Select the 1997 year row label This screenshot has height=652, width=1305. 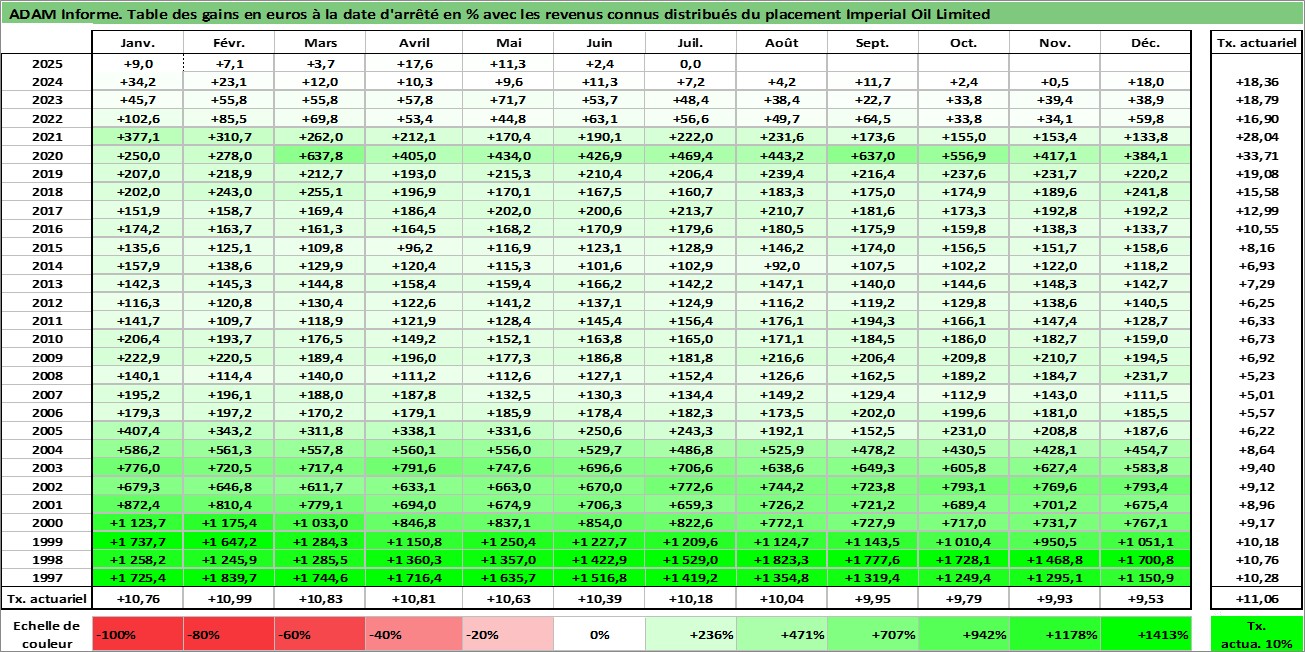click(x=46, y=578)
